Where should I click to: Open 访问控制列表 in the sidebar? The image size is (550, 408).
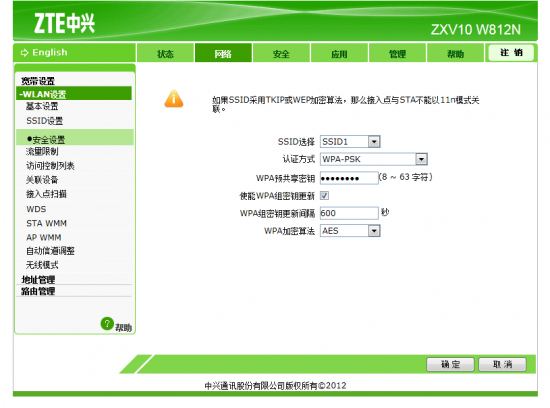50,166
